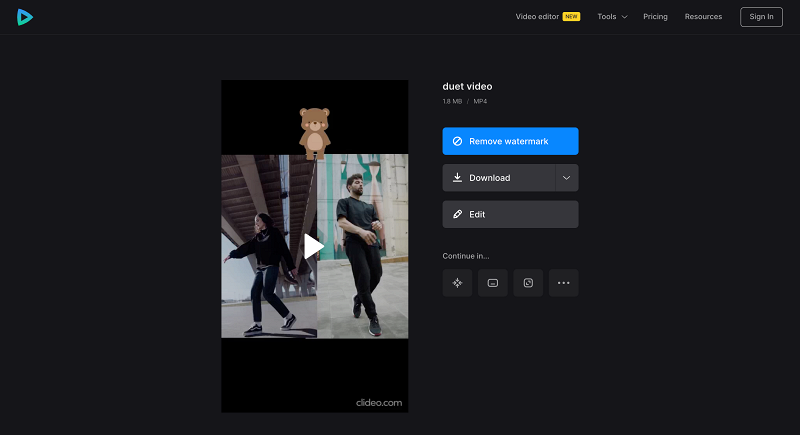Play the duet video preview

click(314, 246)
